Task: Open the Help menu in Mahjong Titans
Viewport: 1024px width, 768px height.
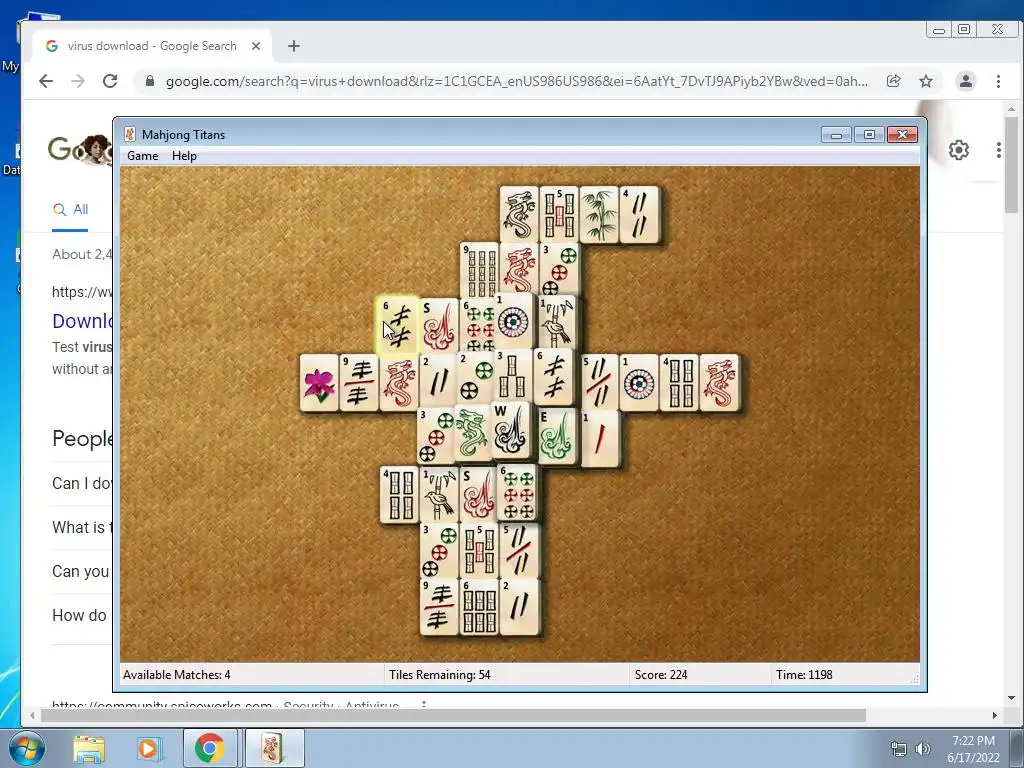Action: 184,156
